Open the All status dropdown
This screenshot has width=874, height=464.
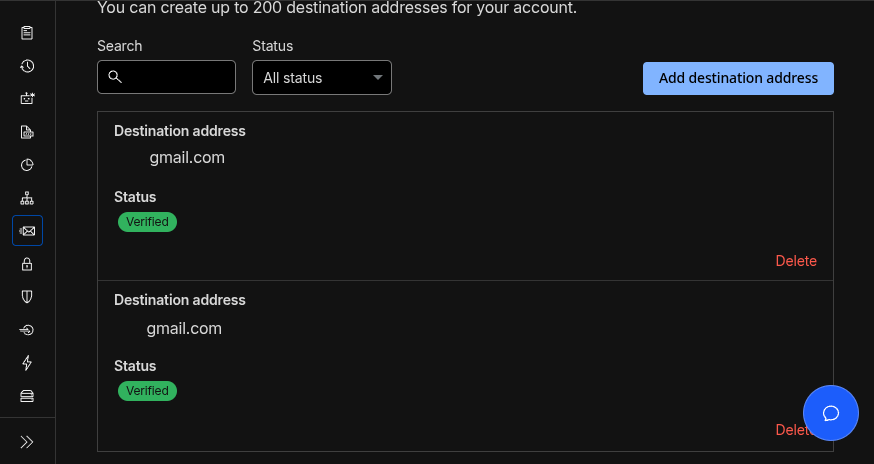click(321, 78)
